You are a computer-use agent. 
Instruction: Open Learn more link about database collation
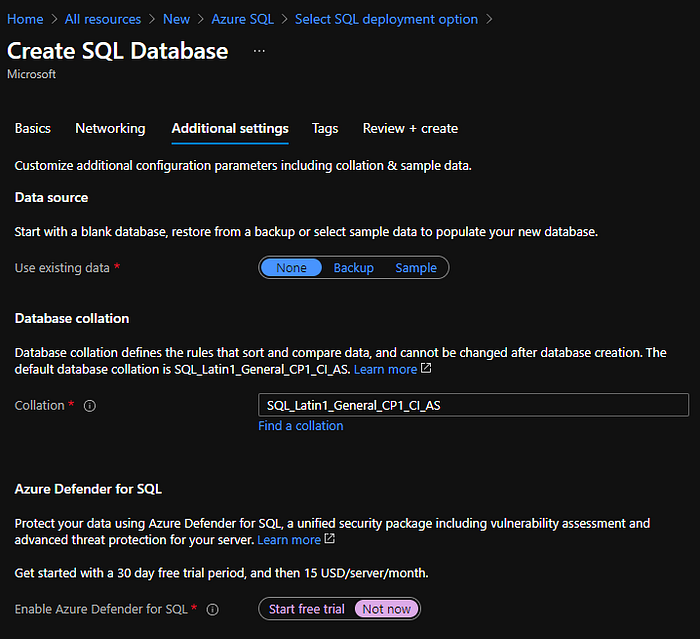tap(385, 369)
